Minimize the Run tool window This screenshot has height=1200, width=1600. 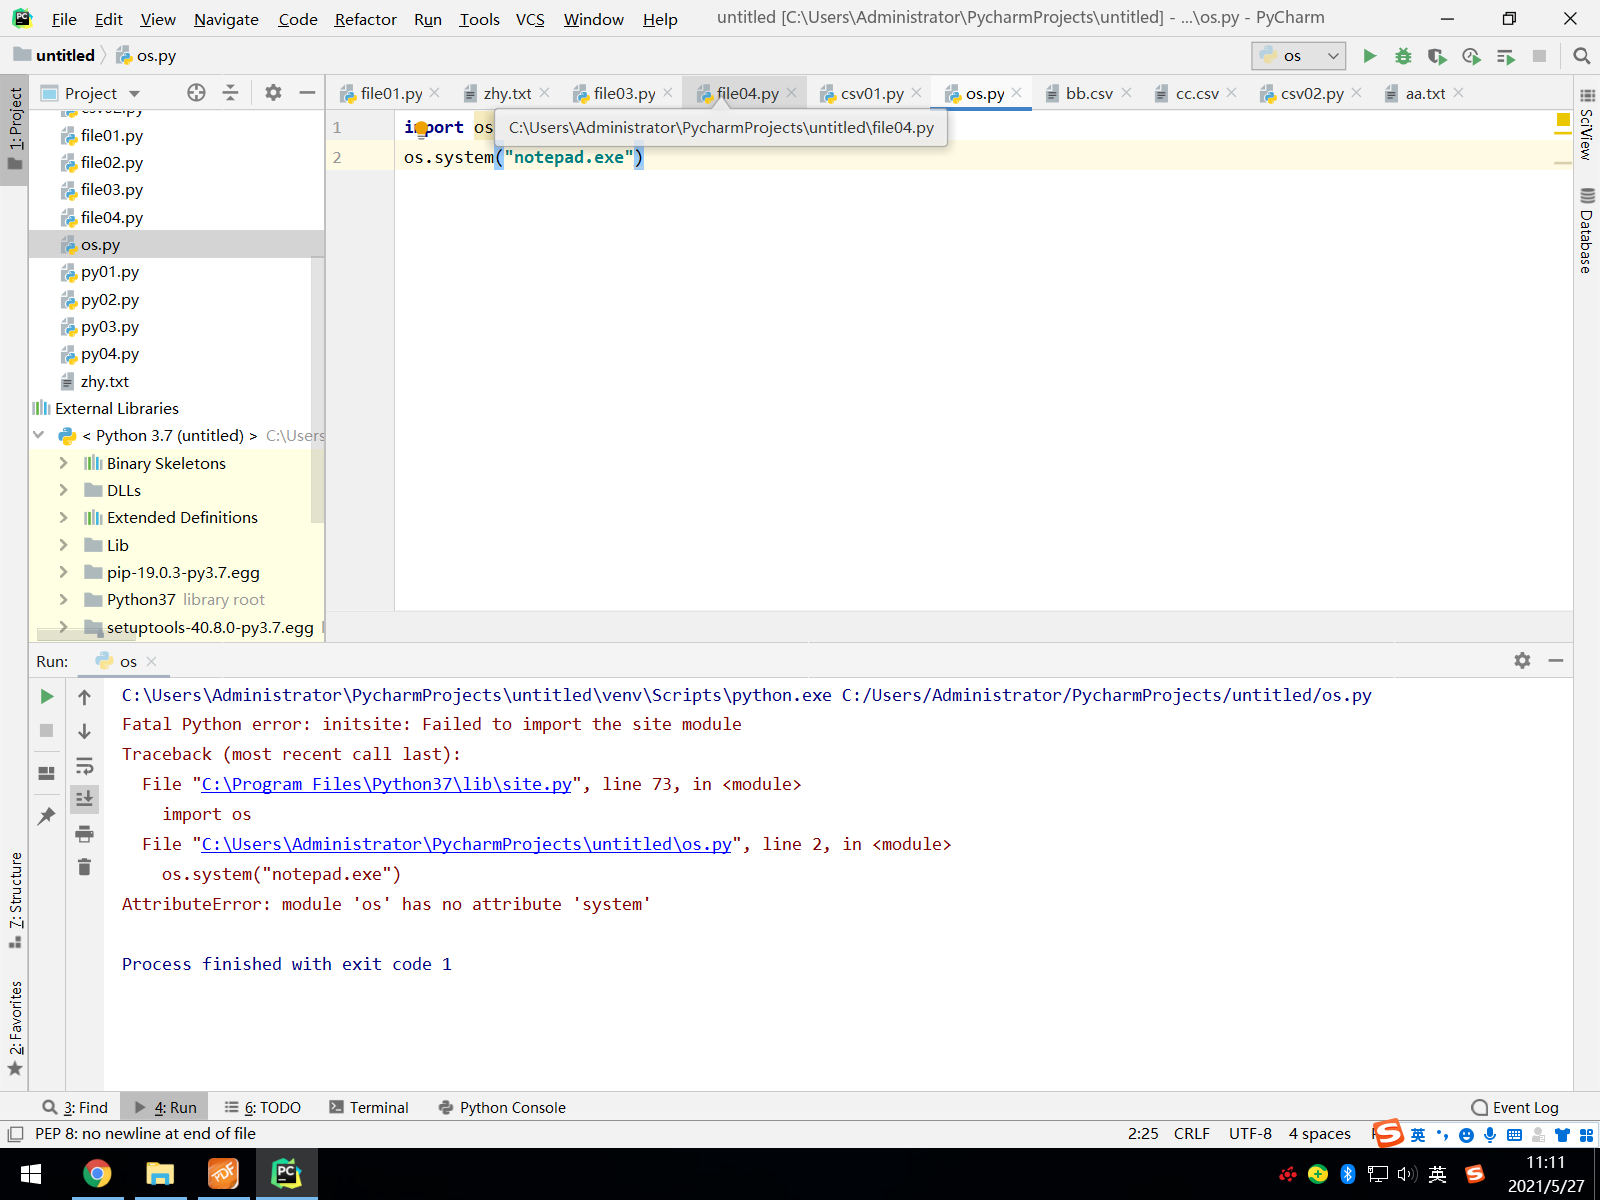pyautogui.click(x=1556, y=660)
